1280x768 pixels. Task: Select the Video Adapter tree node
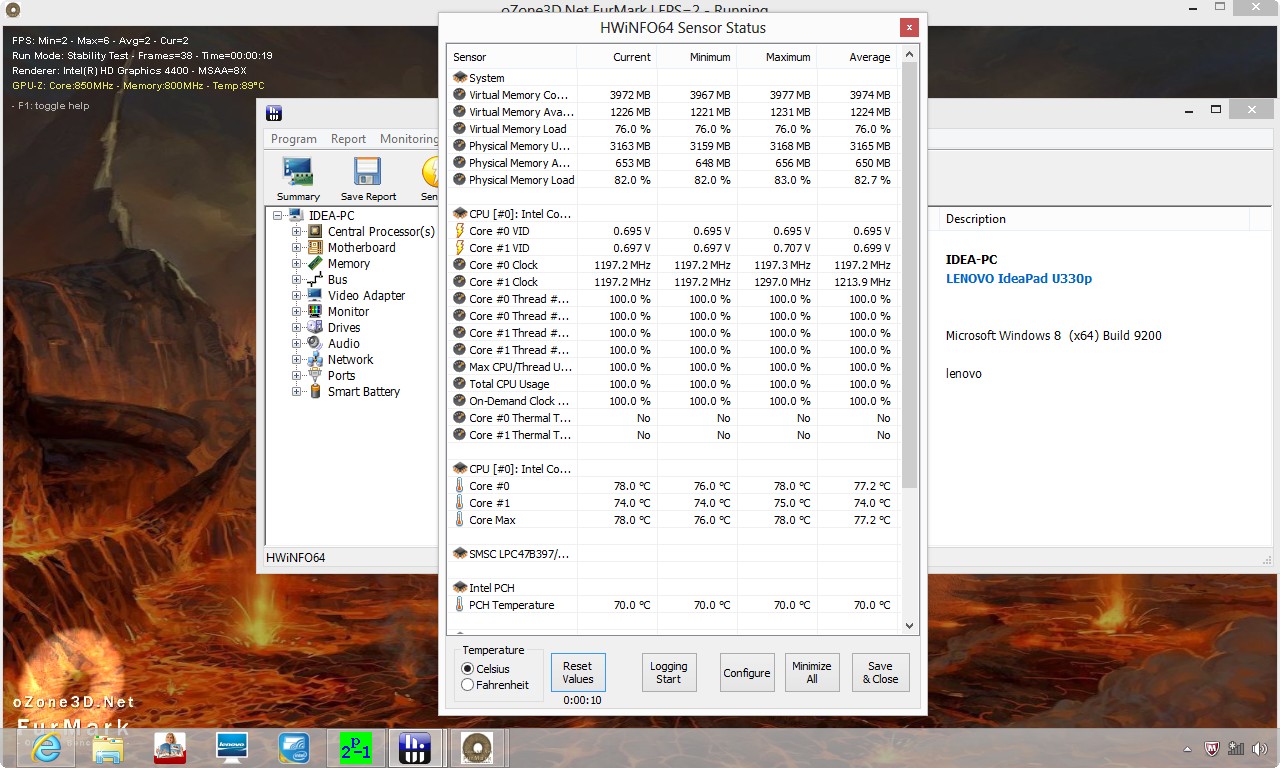click(366, 296)
